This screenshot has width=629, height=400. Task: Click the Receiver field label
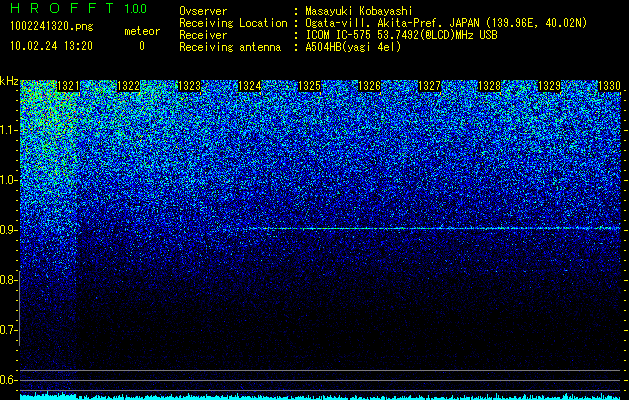click(203, 35)
